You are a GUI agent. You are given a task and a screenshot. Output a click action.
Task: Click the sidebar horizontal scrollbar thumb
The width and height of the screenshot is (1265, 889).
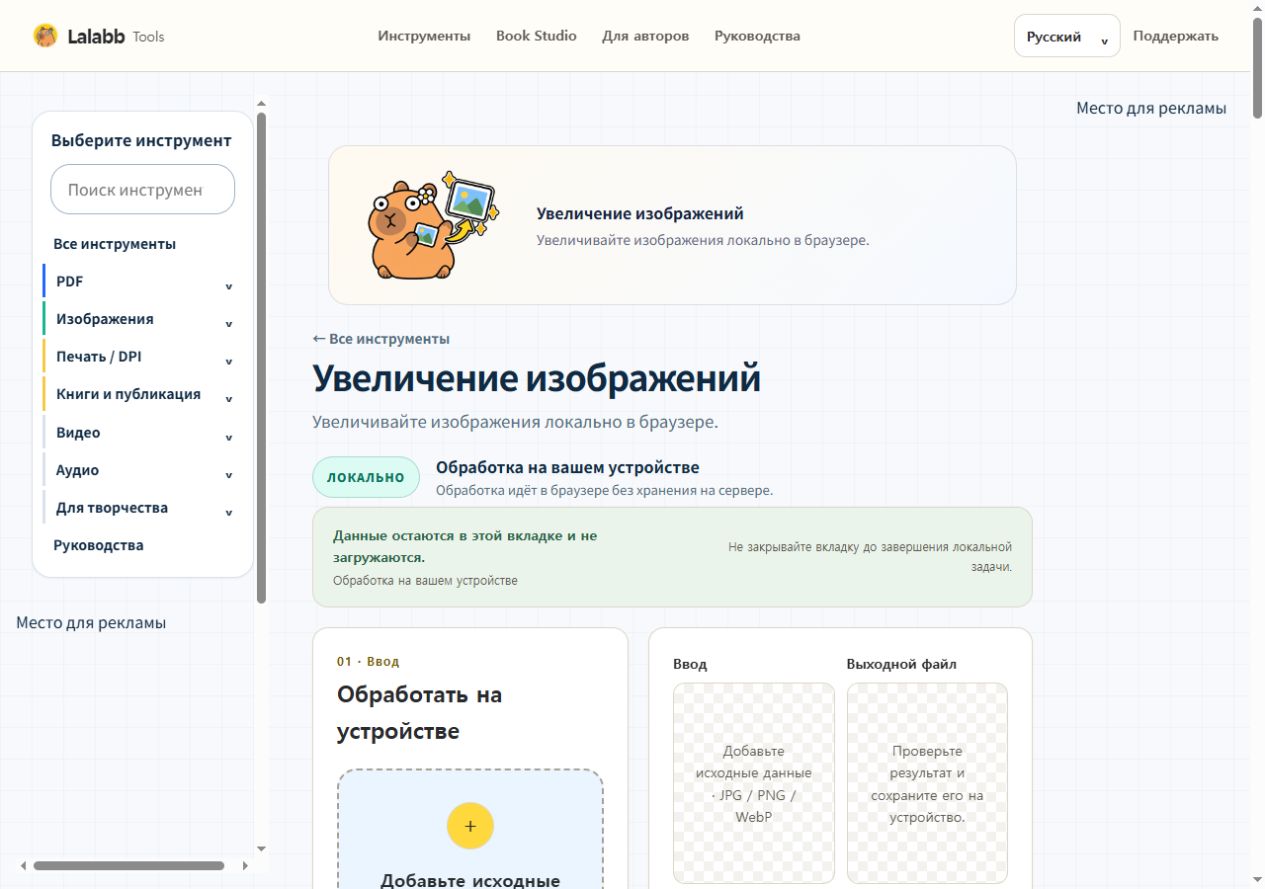(x=128, y=866)
